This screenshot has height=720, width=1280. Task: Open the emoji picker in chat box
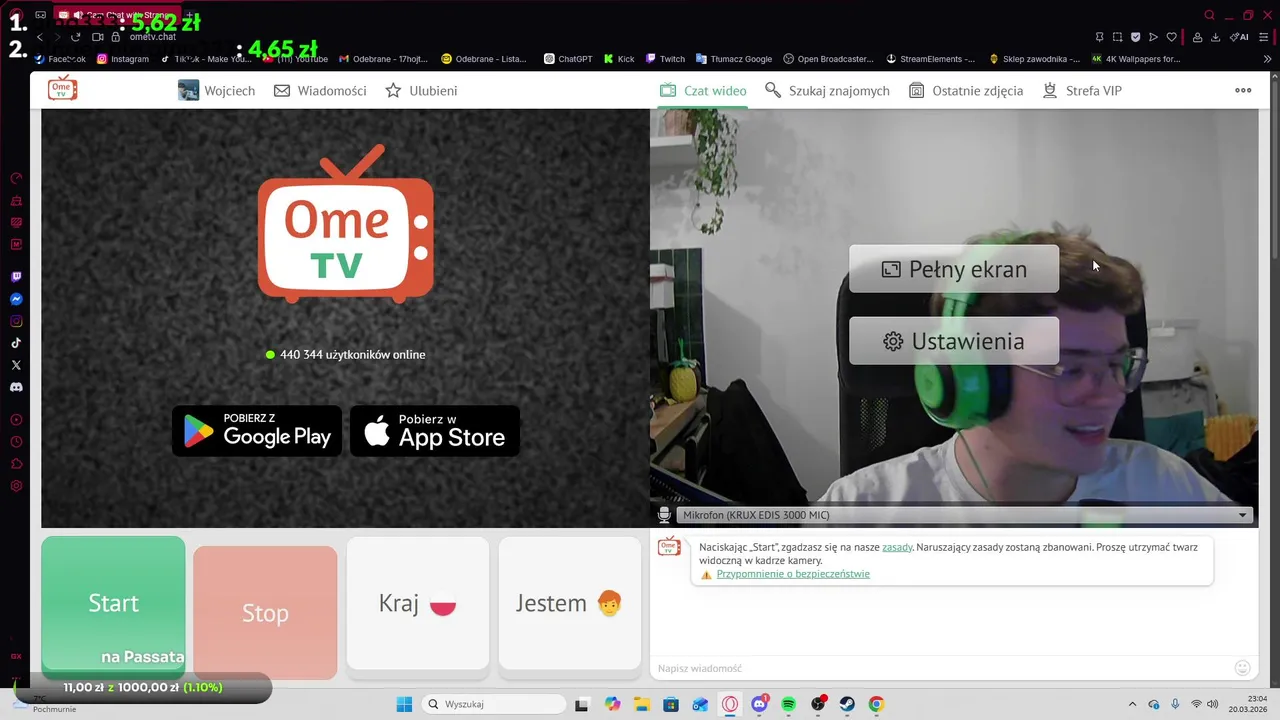1243,668
